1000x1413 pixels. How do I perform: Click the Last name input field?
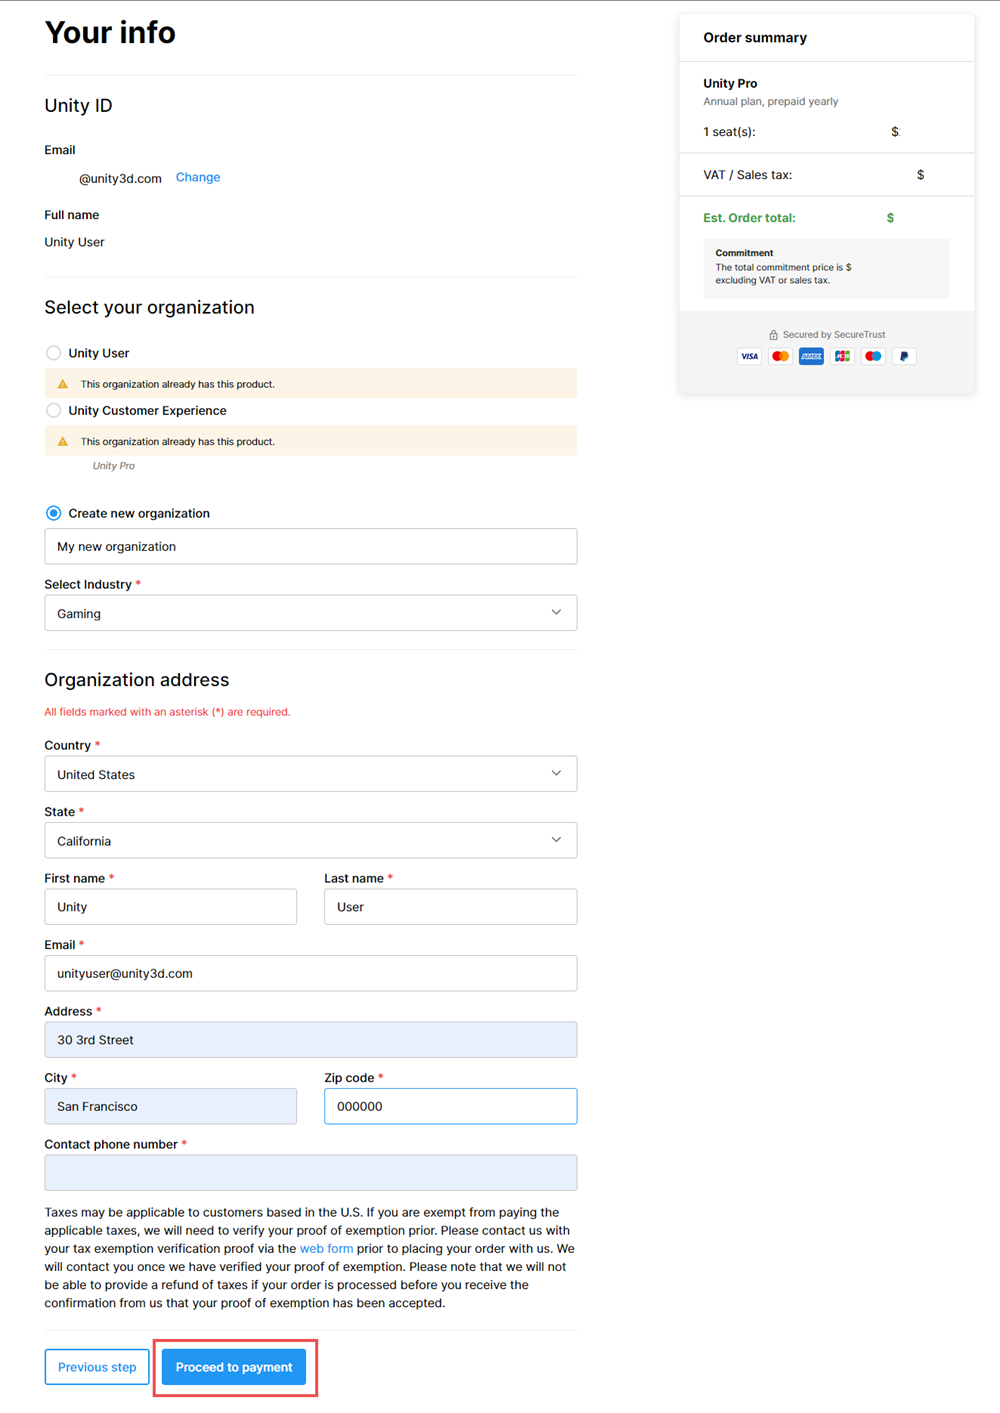[x=450, y=907]
